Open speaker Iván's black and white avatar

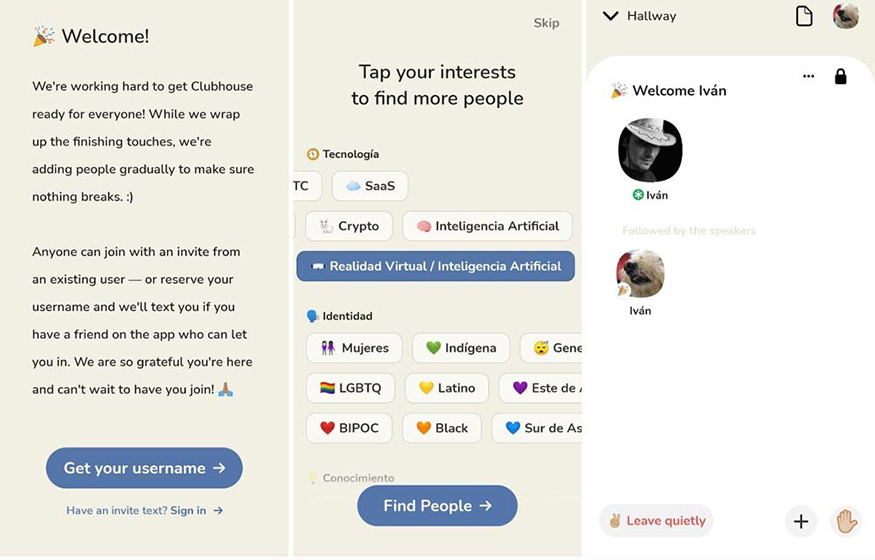650,150
